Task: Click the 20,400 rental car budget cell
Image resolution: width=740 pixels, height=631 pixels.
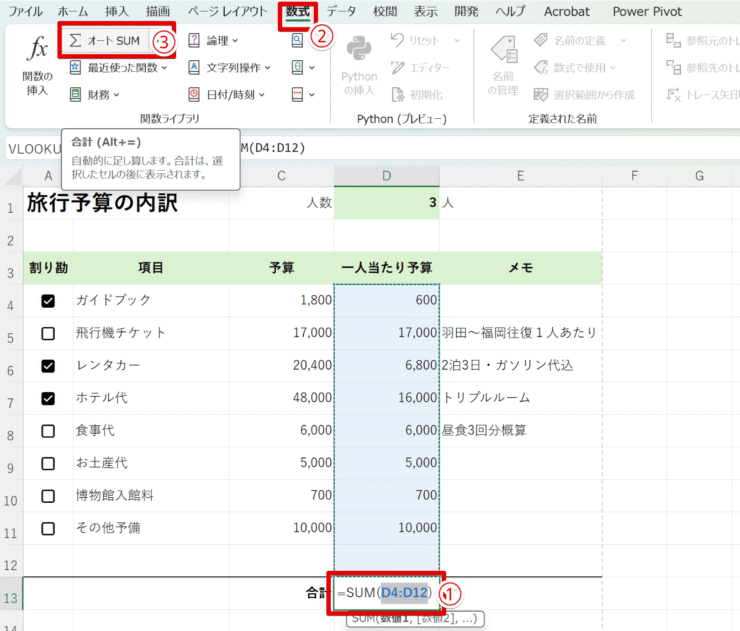Action: click(281, 365)
